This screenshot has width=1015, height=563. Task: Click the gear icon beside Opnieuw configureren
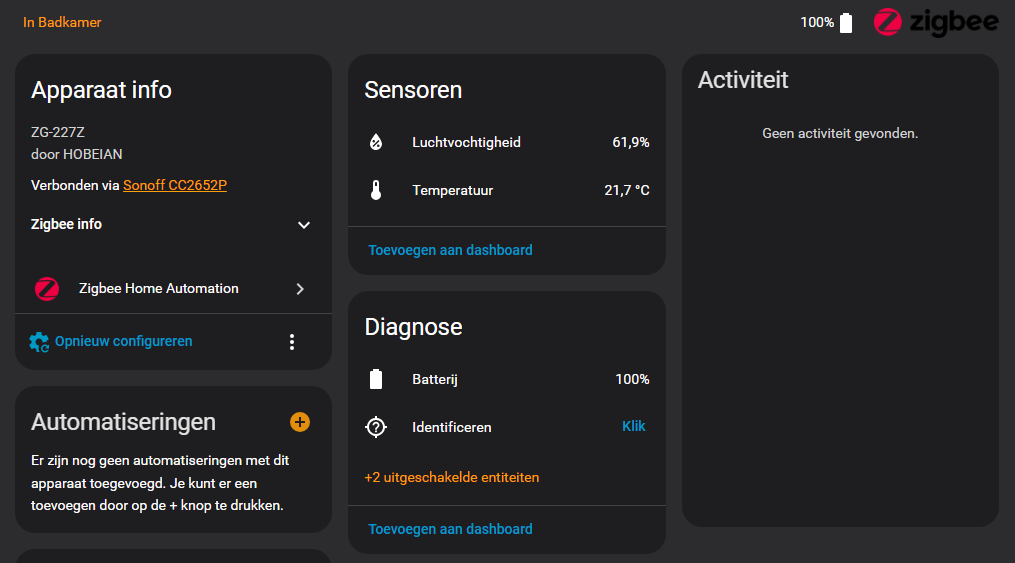[39, 342]
